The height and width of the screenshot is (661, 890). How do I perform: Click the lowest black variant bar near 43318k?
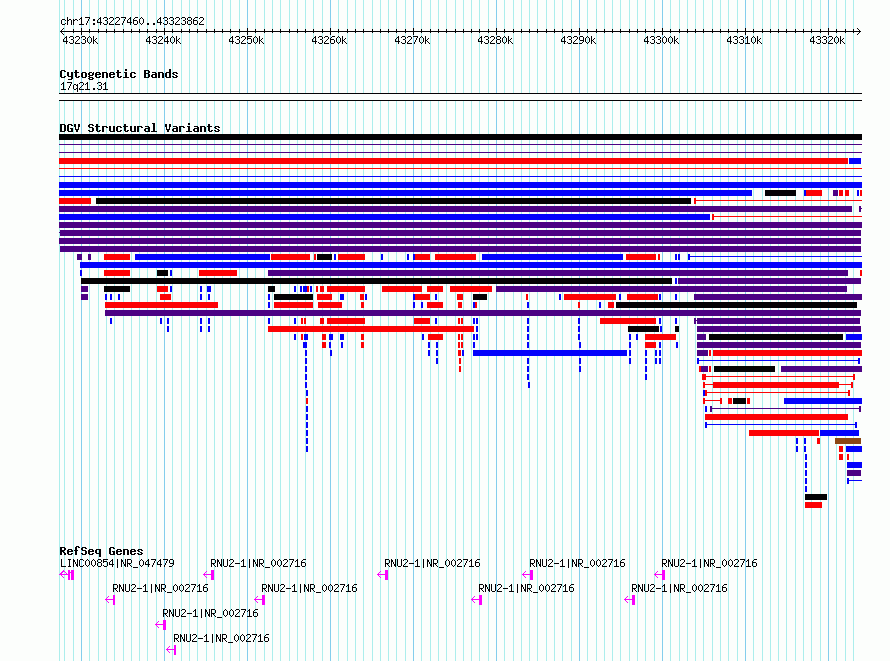click(x=816, y=497)
